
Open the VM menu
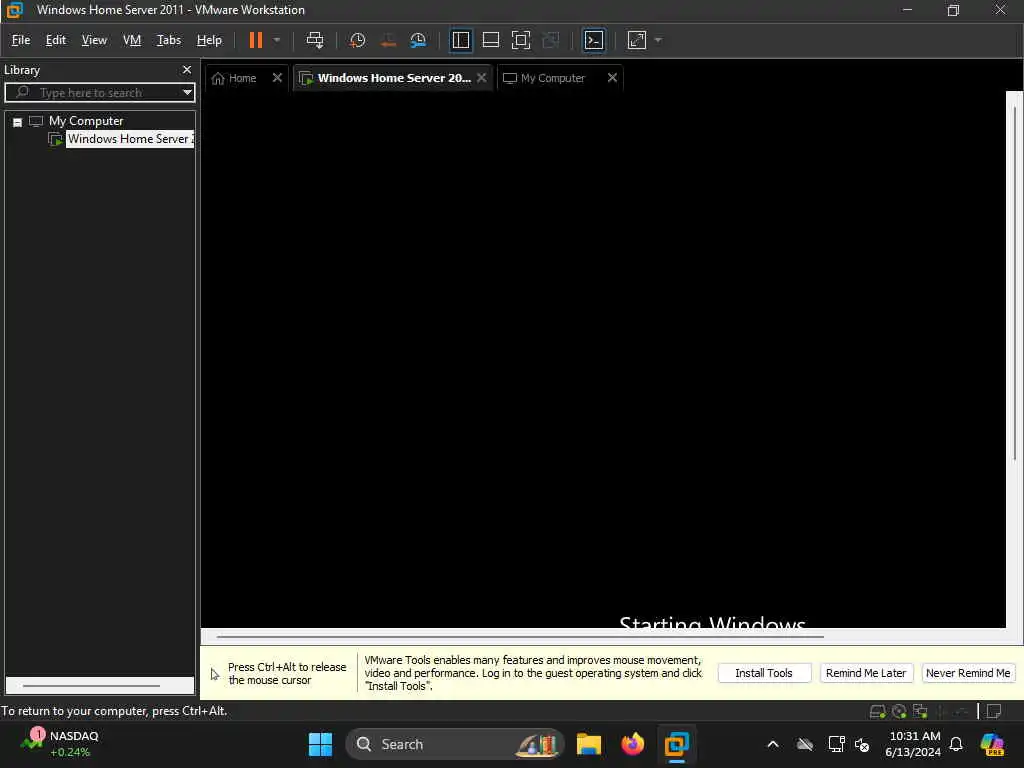pyautogui.click(x=132, y=40)
